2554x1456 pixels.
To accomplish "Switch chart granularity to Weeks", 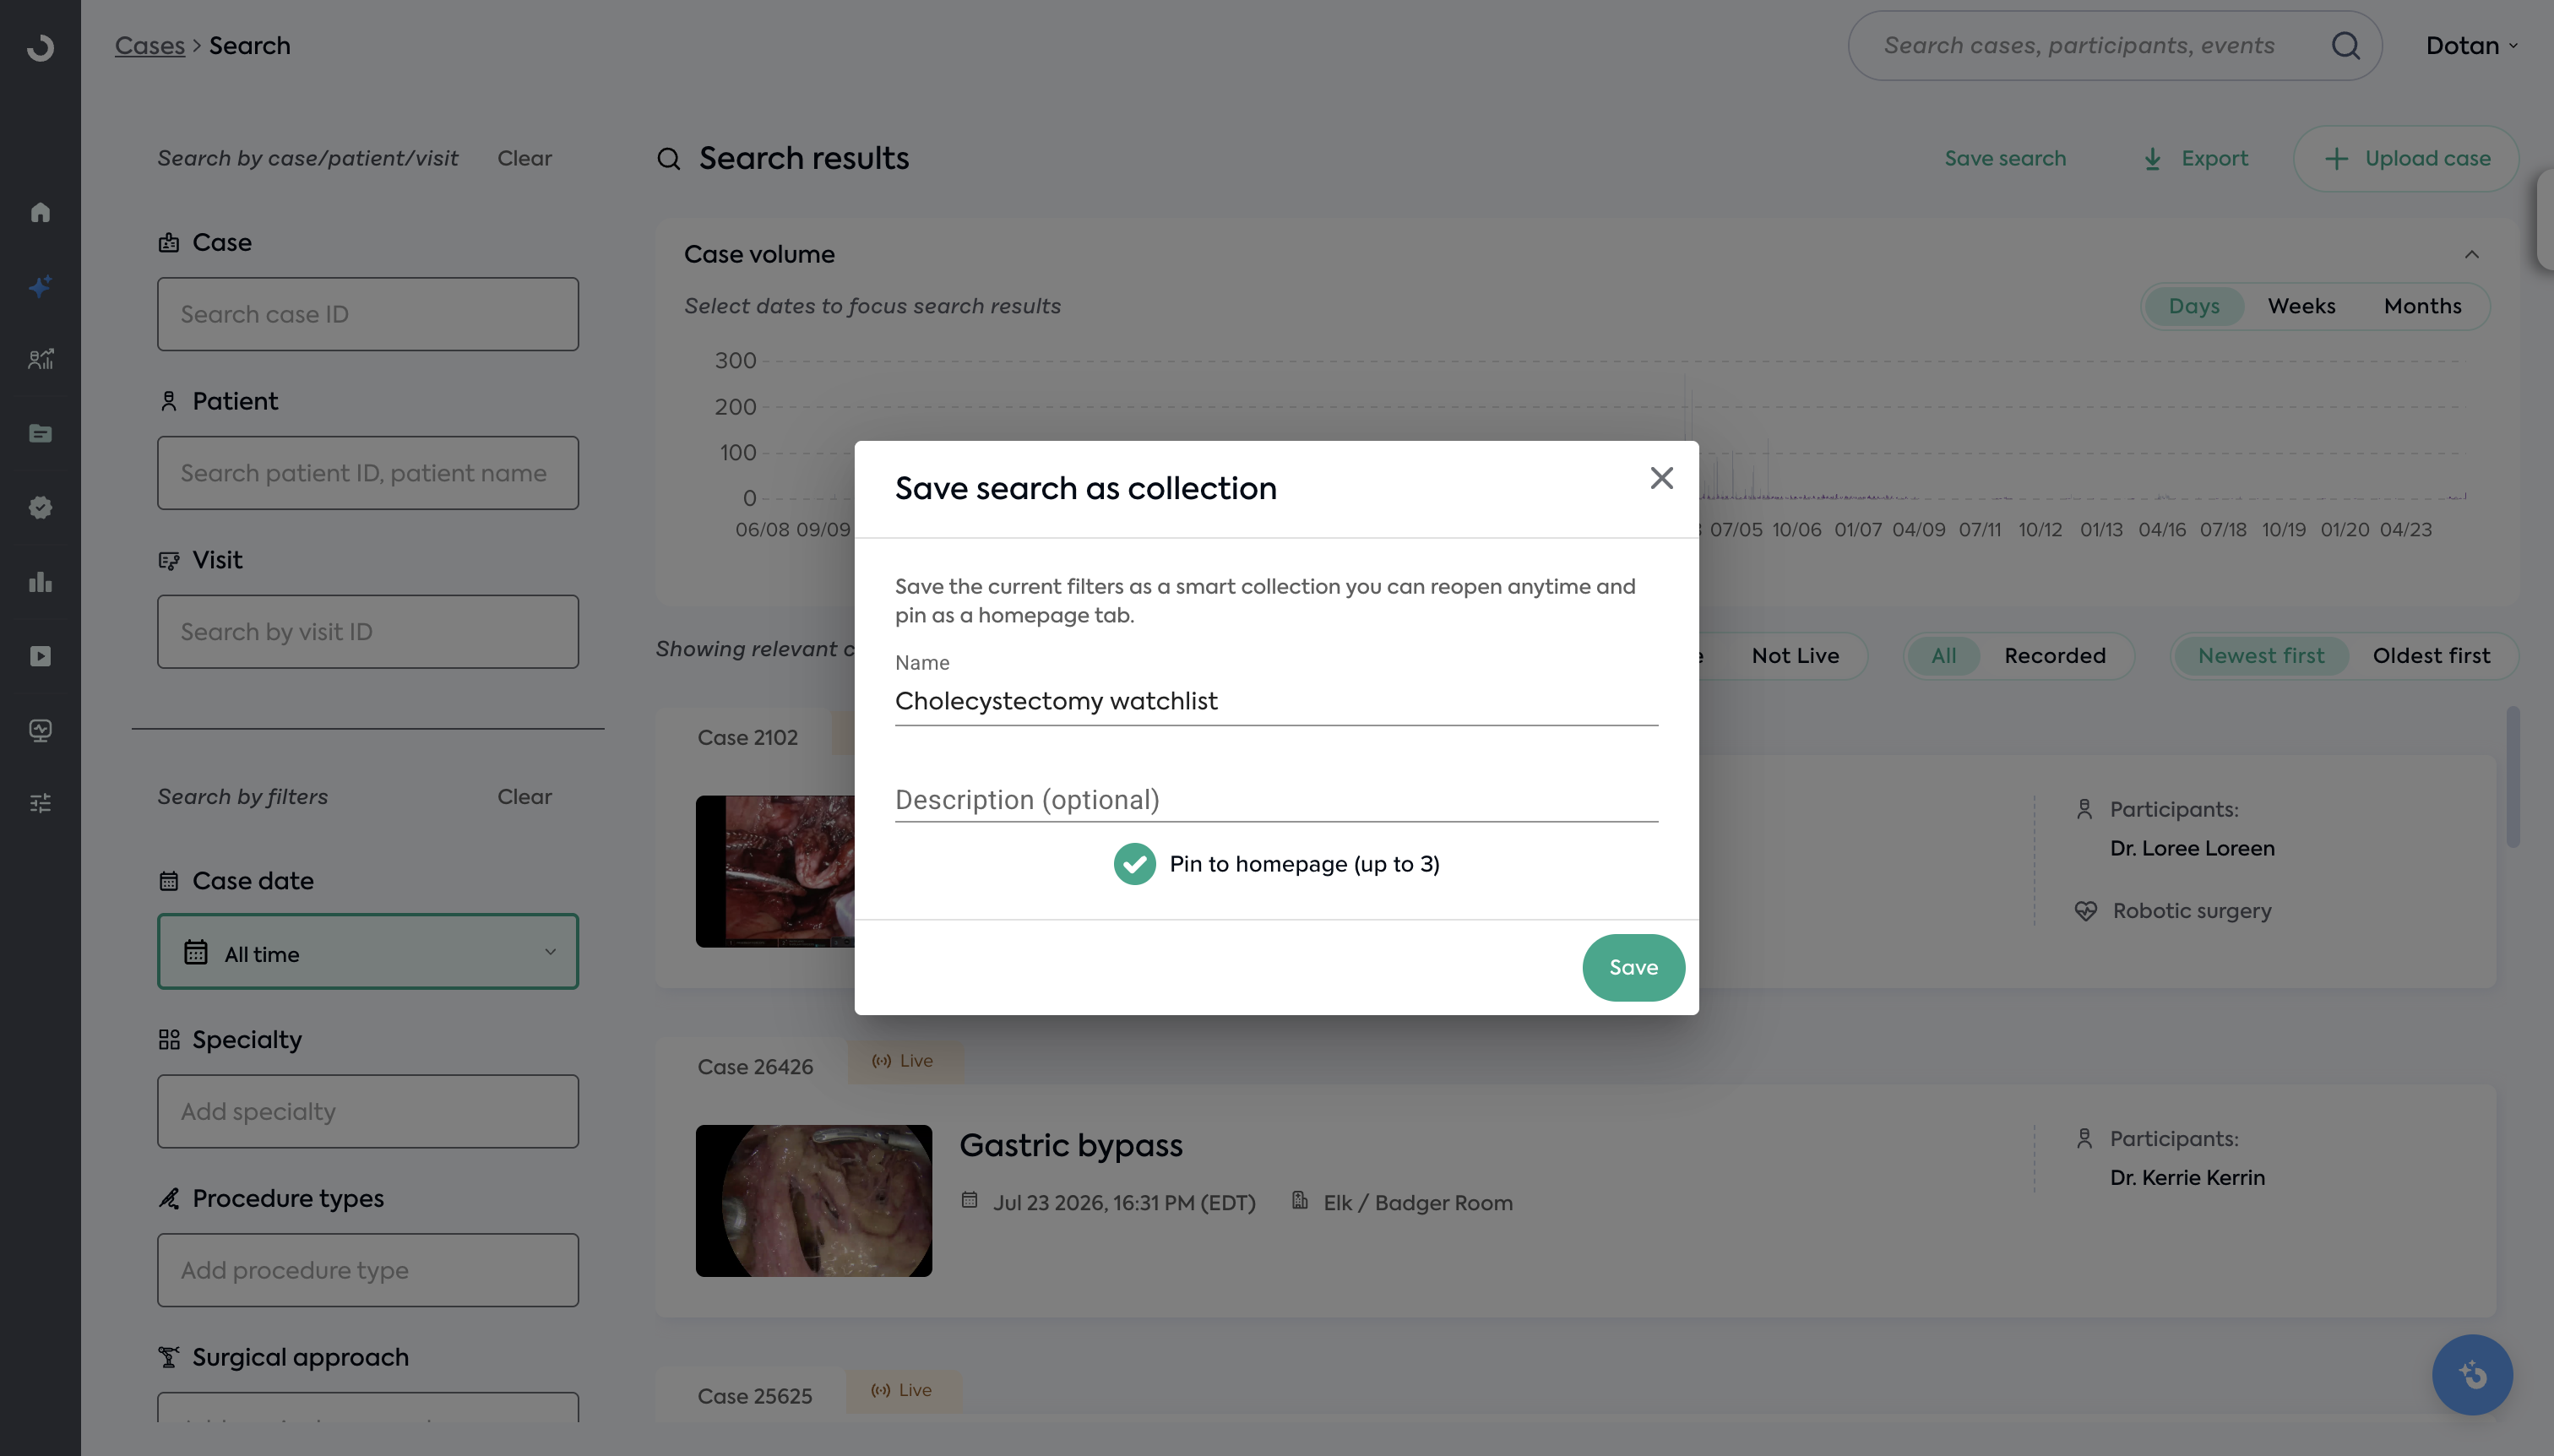I will [x=2301, y=306].
